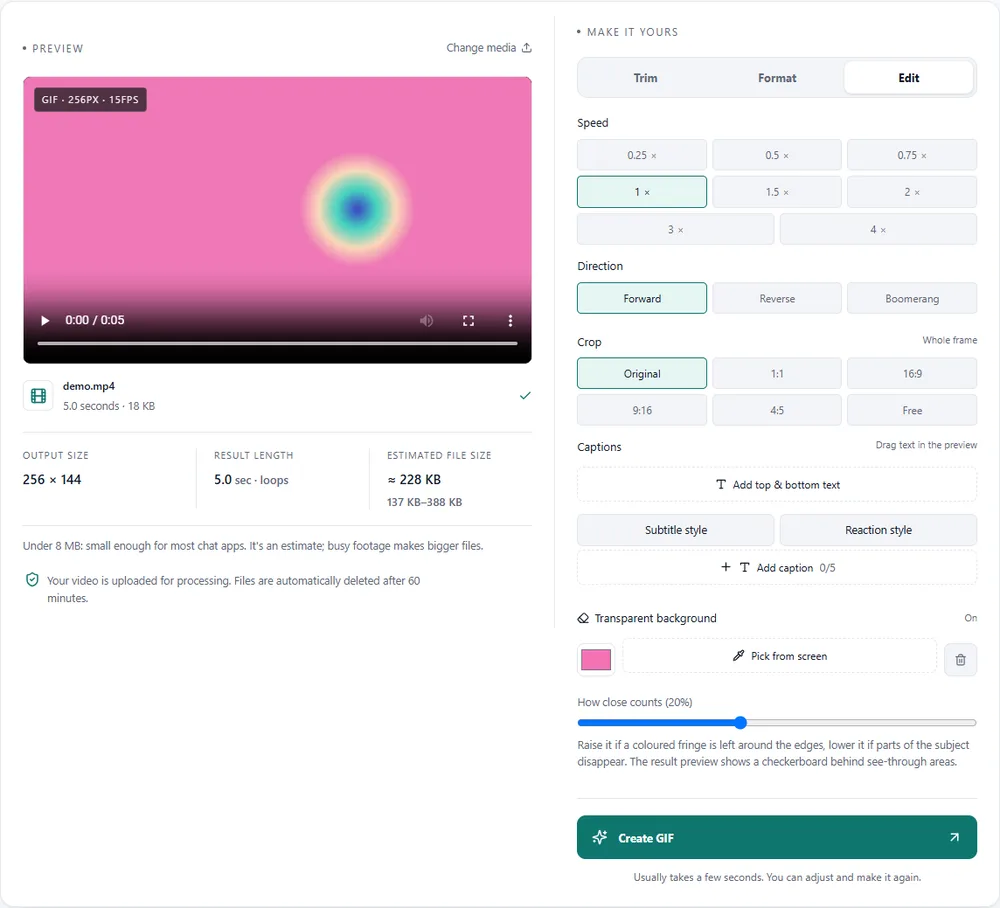The width and height of the screenshot is (1000, 908).
Task: Apply Reaction style captions
Action: [x=878, y=530]
